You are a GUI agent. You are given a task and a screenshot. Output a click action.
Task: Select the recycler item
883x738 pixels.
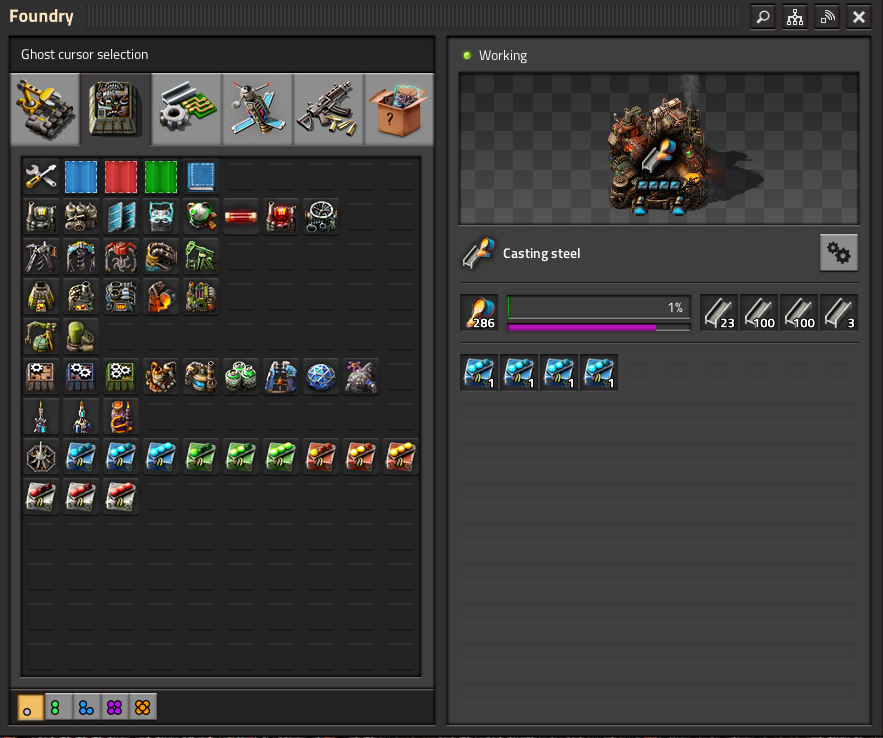point(201,297)
